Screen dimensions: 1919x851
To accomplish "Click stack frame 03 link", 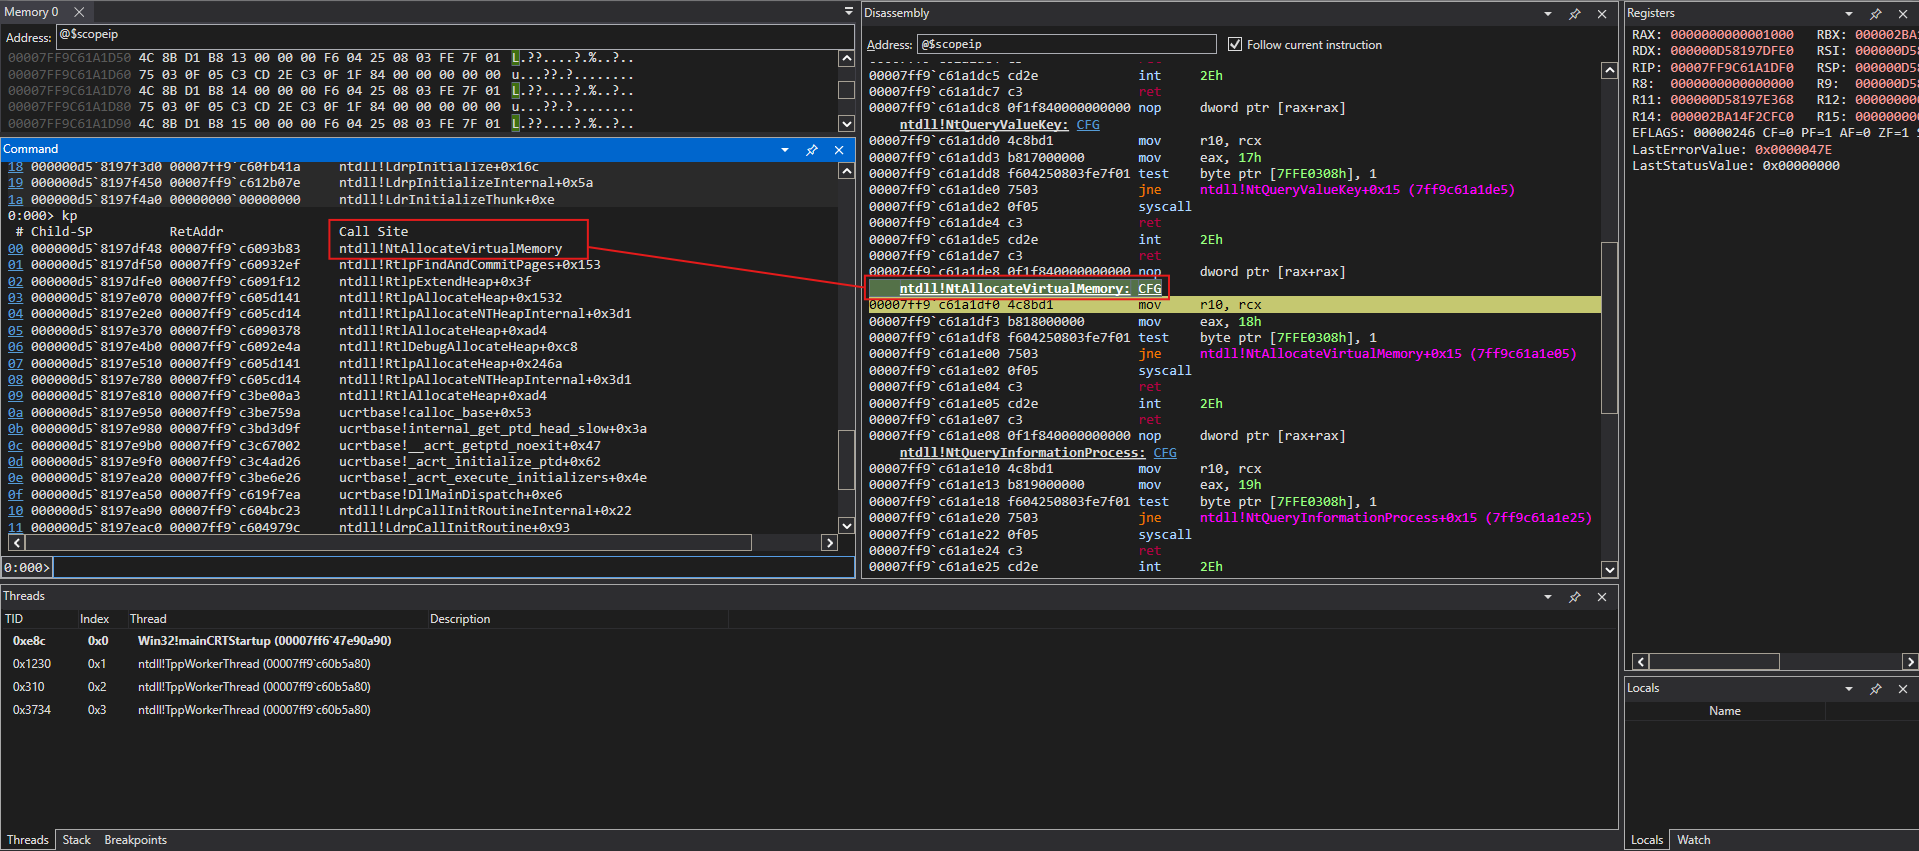I will 15,298.
